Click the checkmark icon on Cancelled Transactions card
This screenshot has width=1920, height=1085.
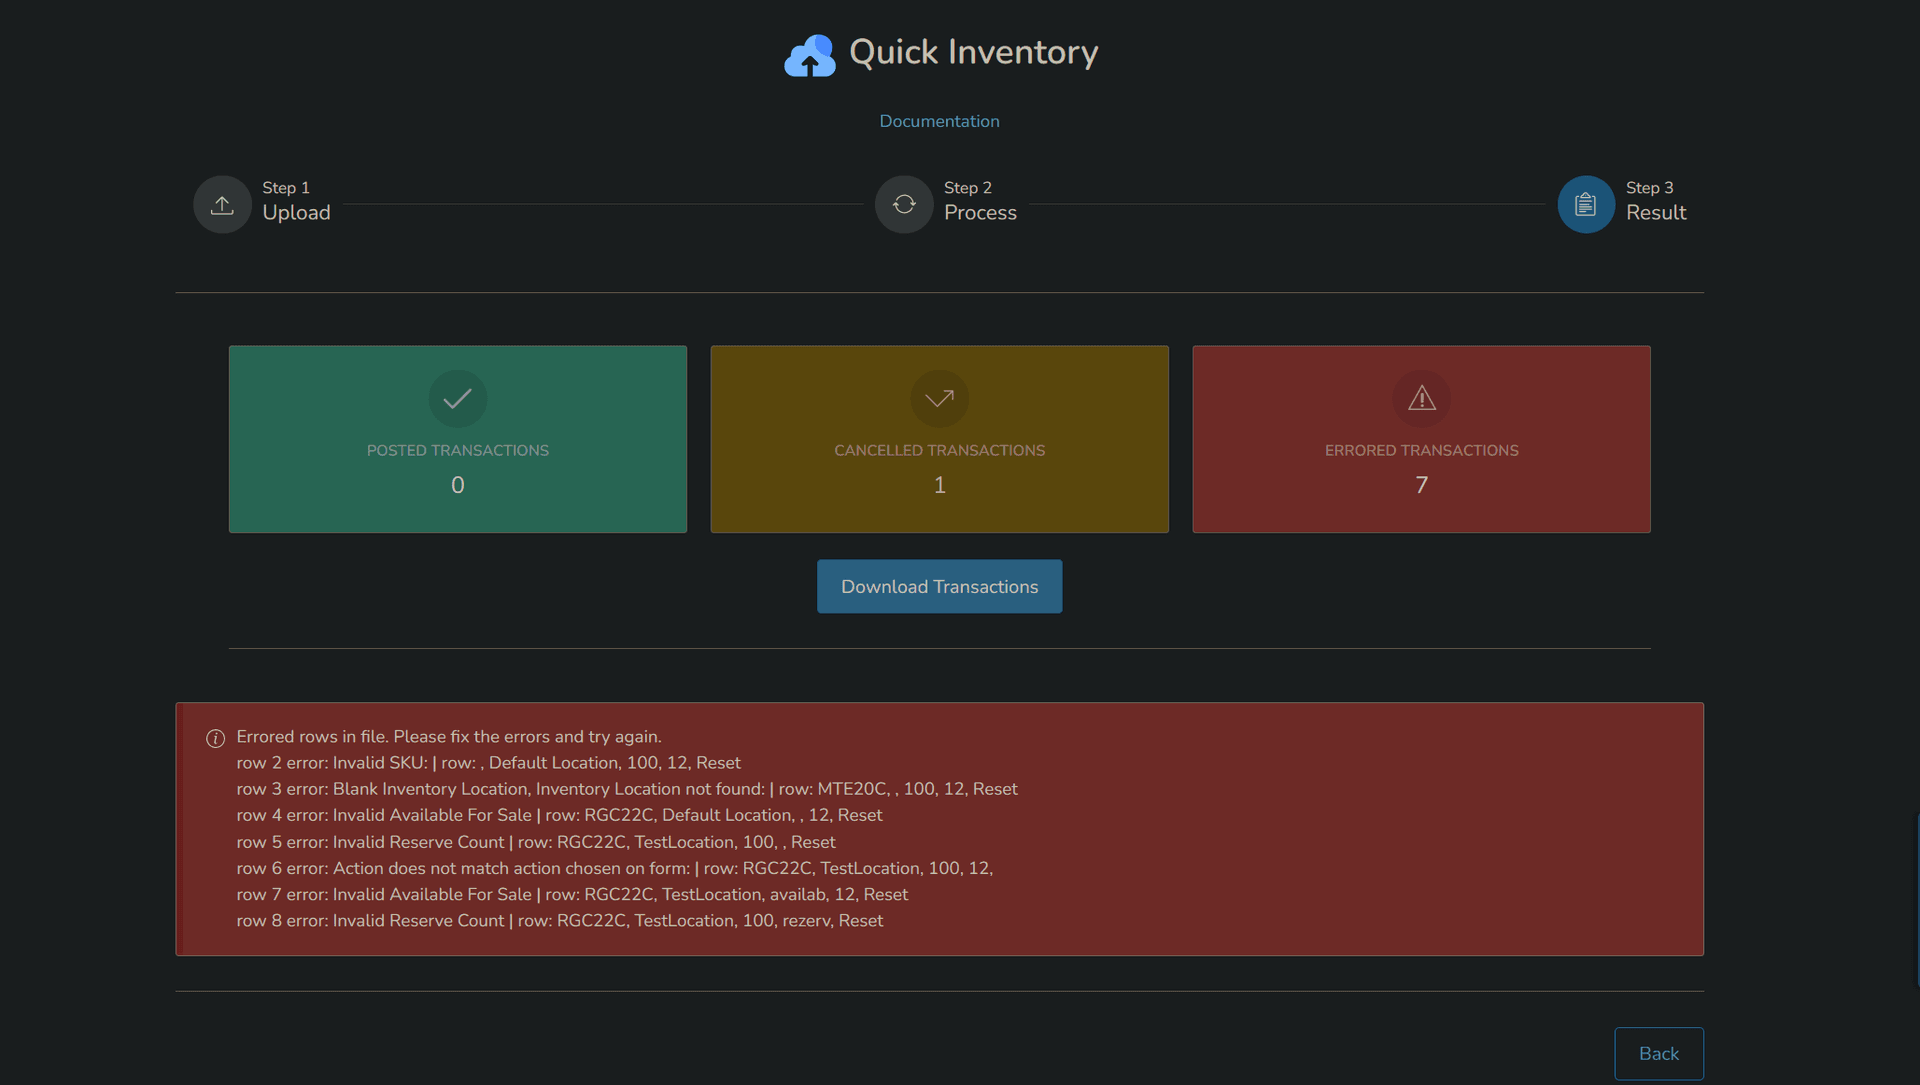pyautogui.click(x=939, y=399)
